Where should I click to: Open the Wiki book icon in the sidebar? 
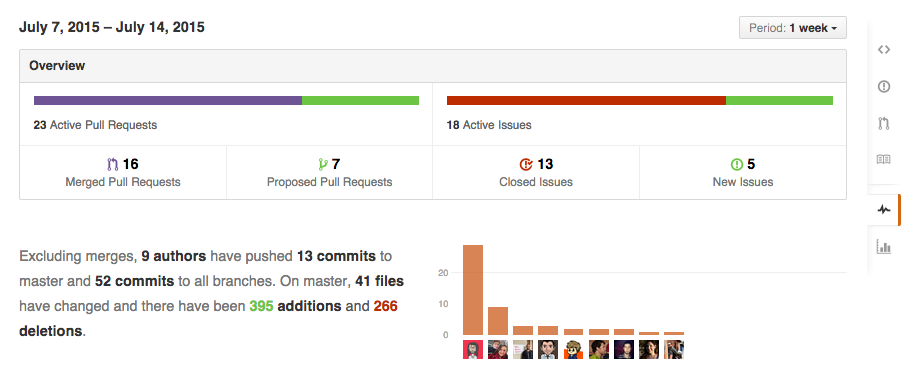coord(883,159)
